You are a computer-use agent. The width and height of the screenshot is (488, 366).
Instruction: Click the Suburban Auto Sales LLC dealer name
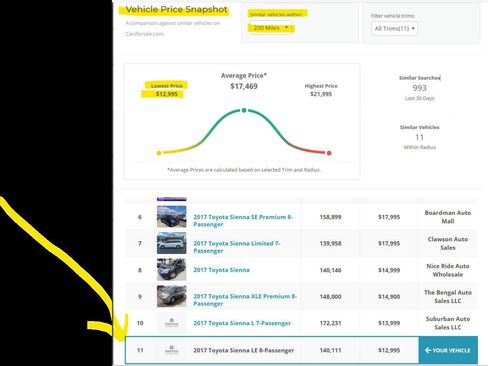448,323
